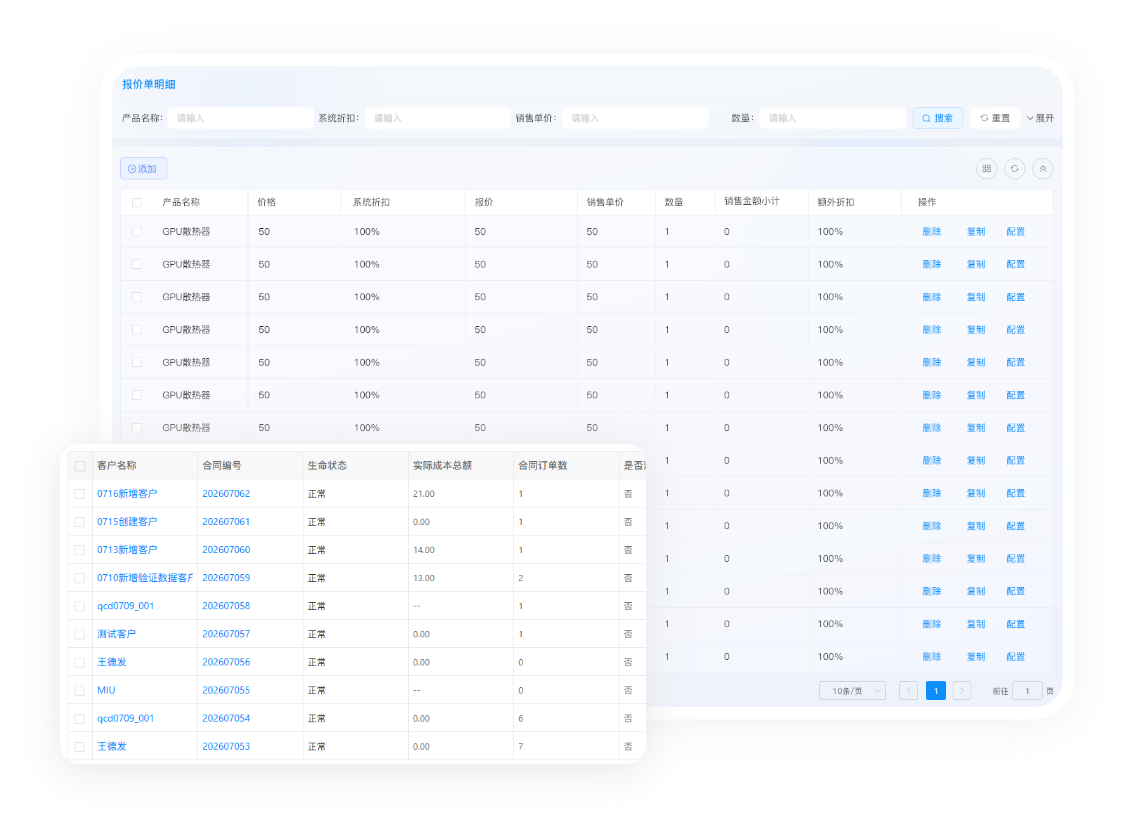This screenshot has width=1135, height=830.
Task: Check the row with contract 202607055
Action: click(80, 691)
